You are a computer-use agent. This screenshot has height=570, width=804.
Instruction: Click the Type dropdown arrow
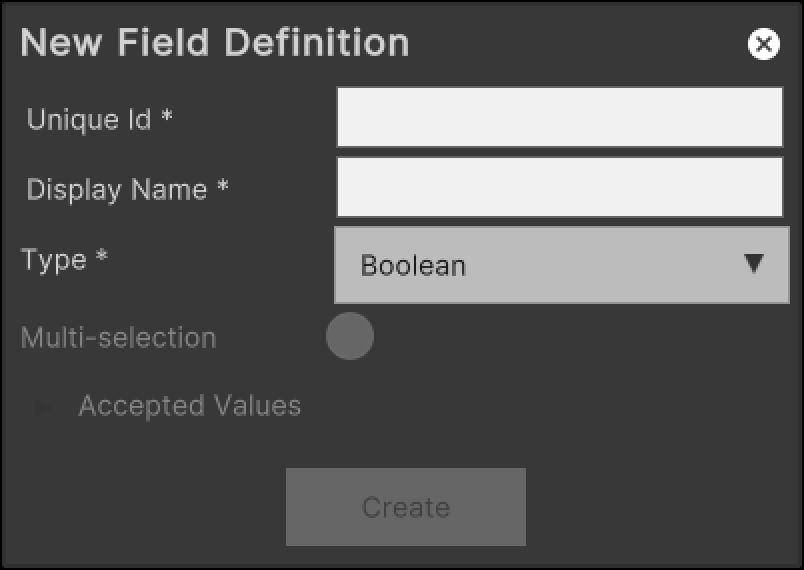[754, 264]
